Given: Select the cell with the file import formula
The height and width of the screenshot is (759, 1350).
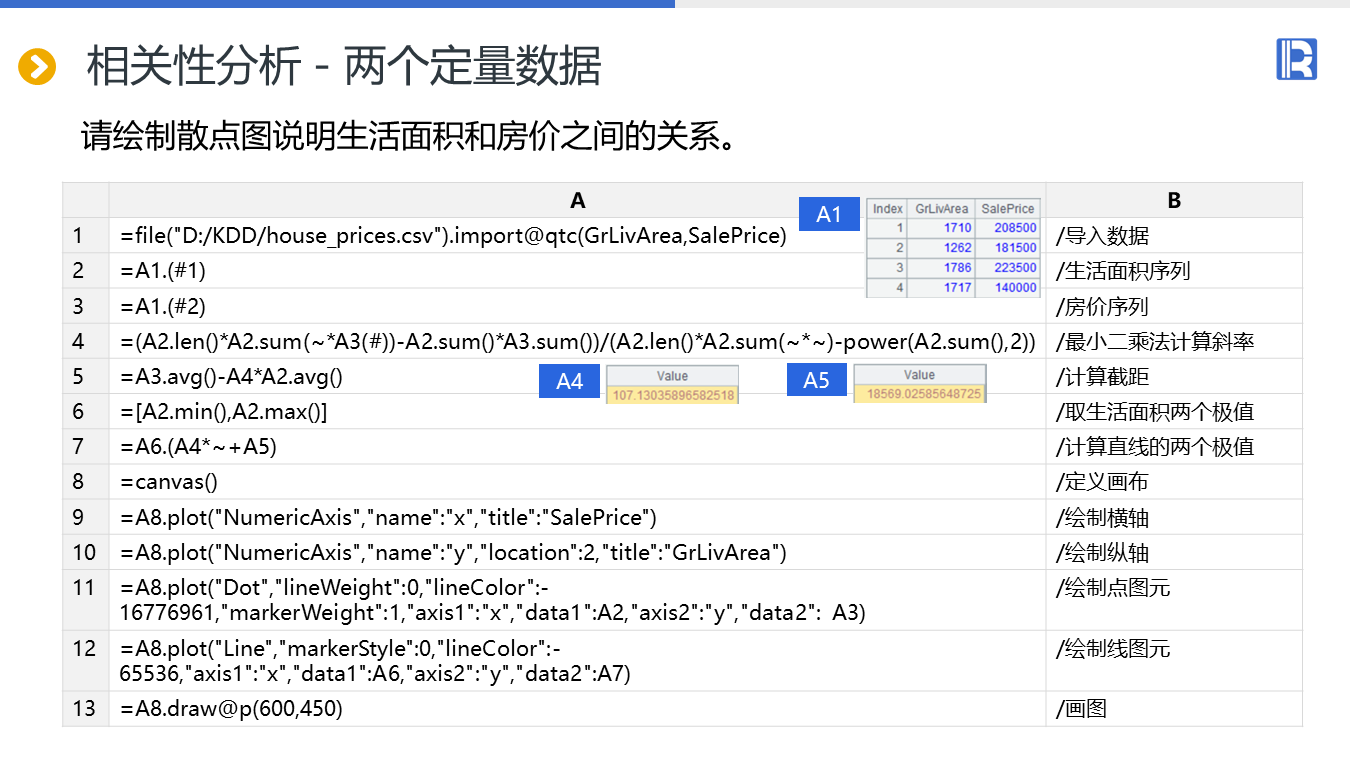Looking at the screenshot, I should (578, 236).
